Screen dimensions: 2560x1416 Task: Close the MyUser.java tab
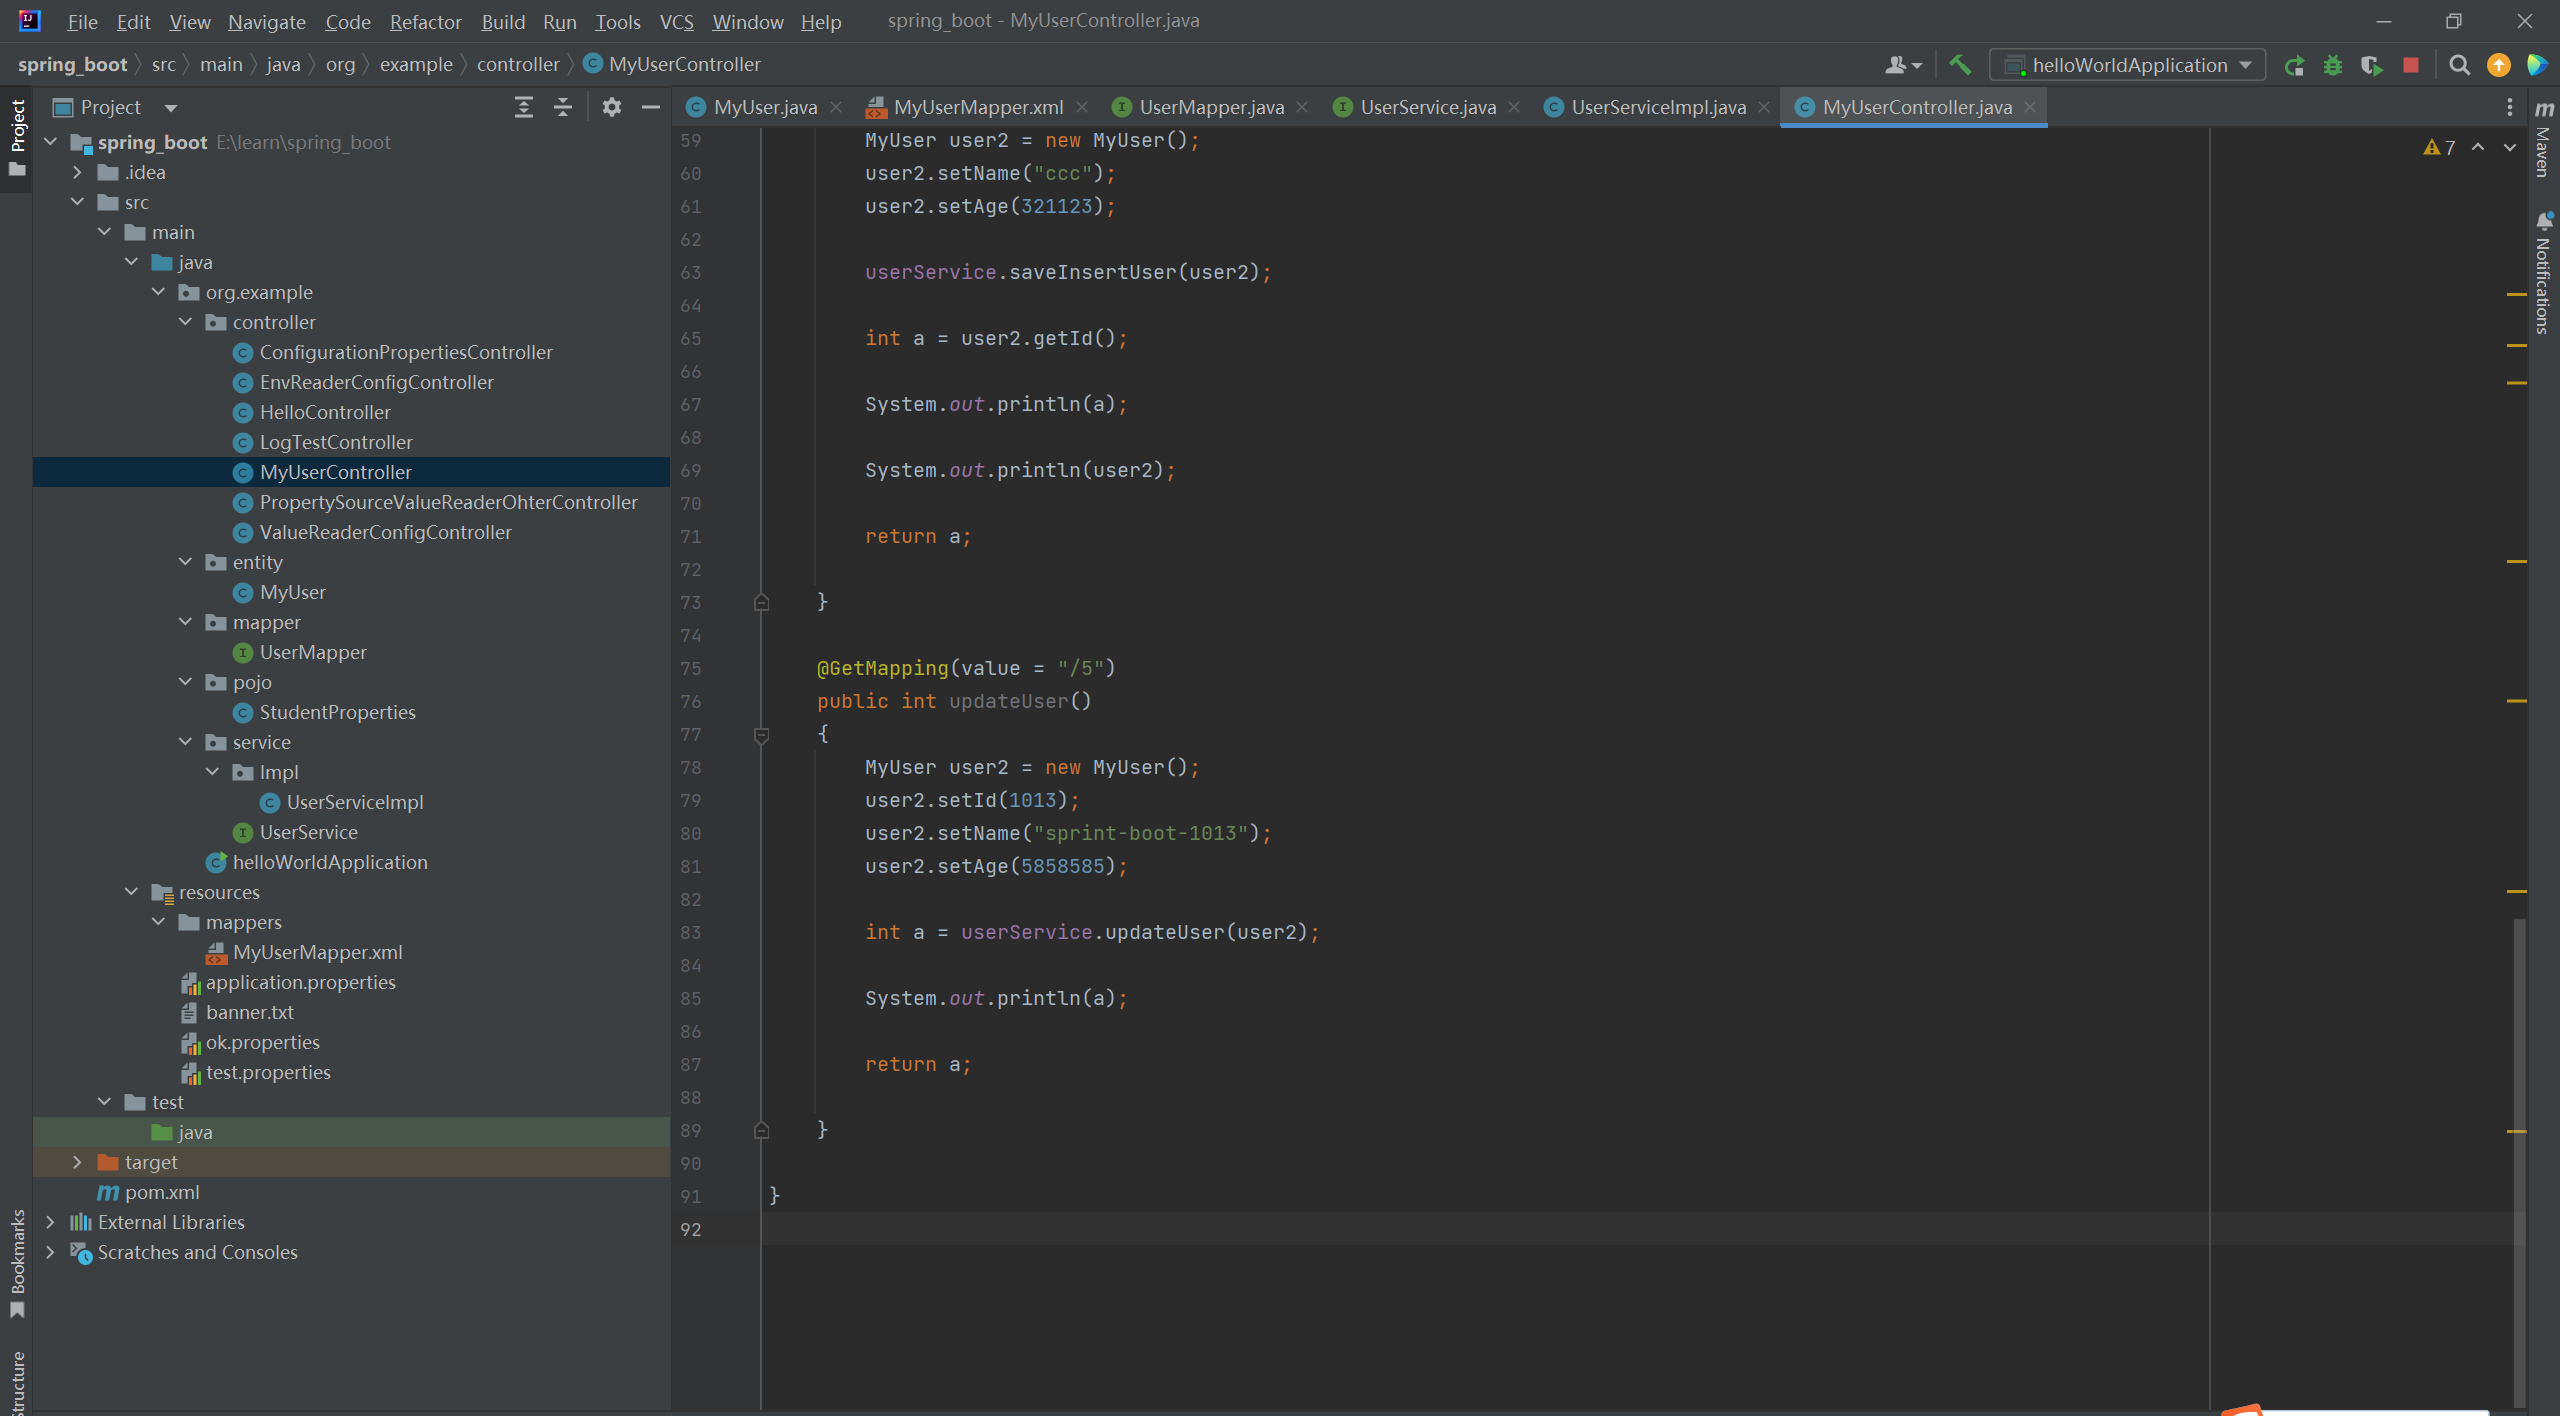point(836,107)
